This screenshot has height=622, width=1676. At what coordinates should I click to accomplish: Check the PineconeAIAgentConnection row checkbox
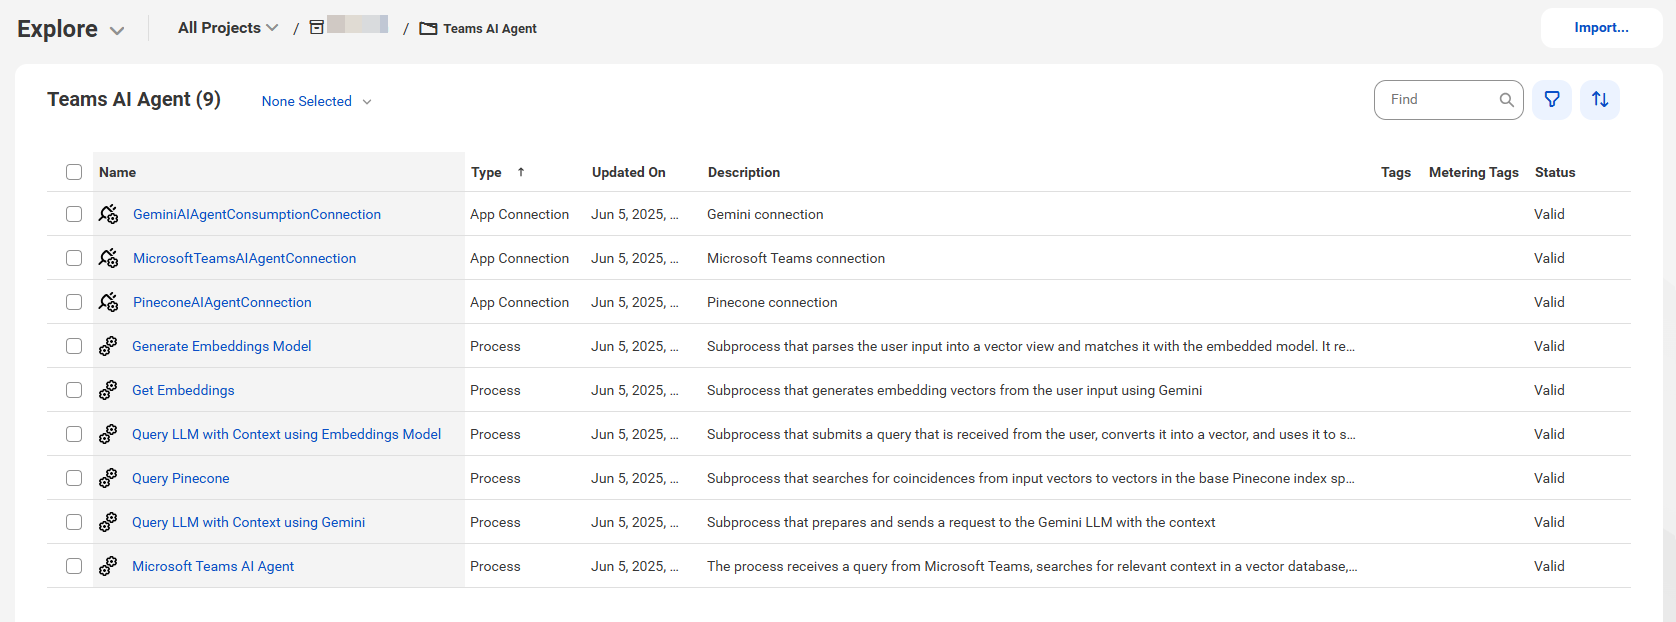74,302
